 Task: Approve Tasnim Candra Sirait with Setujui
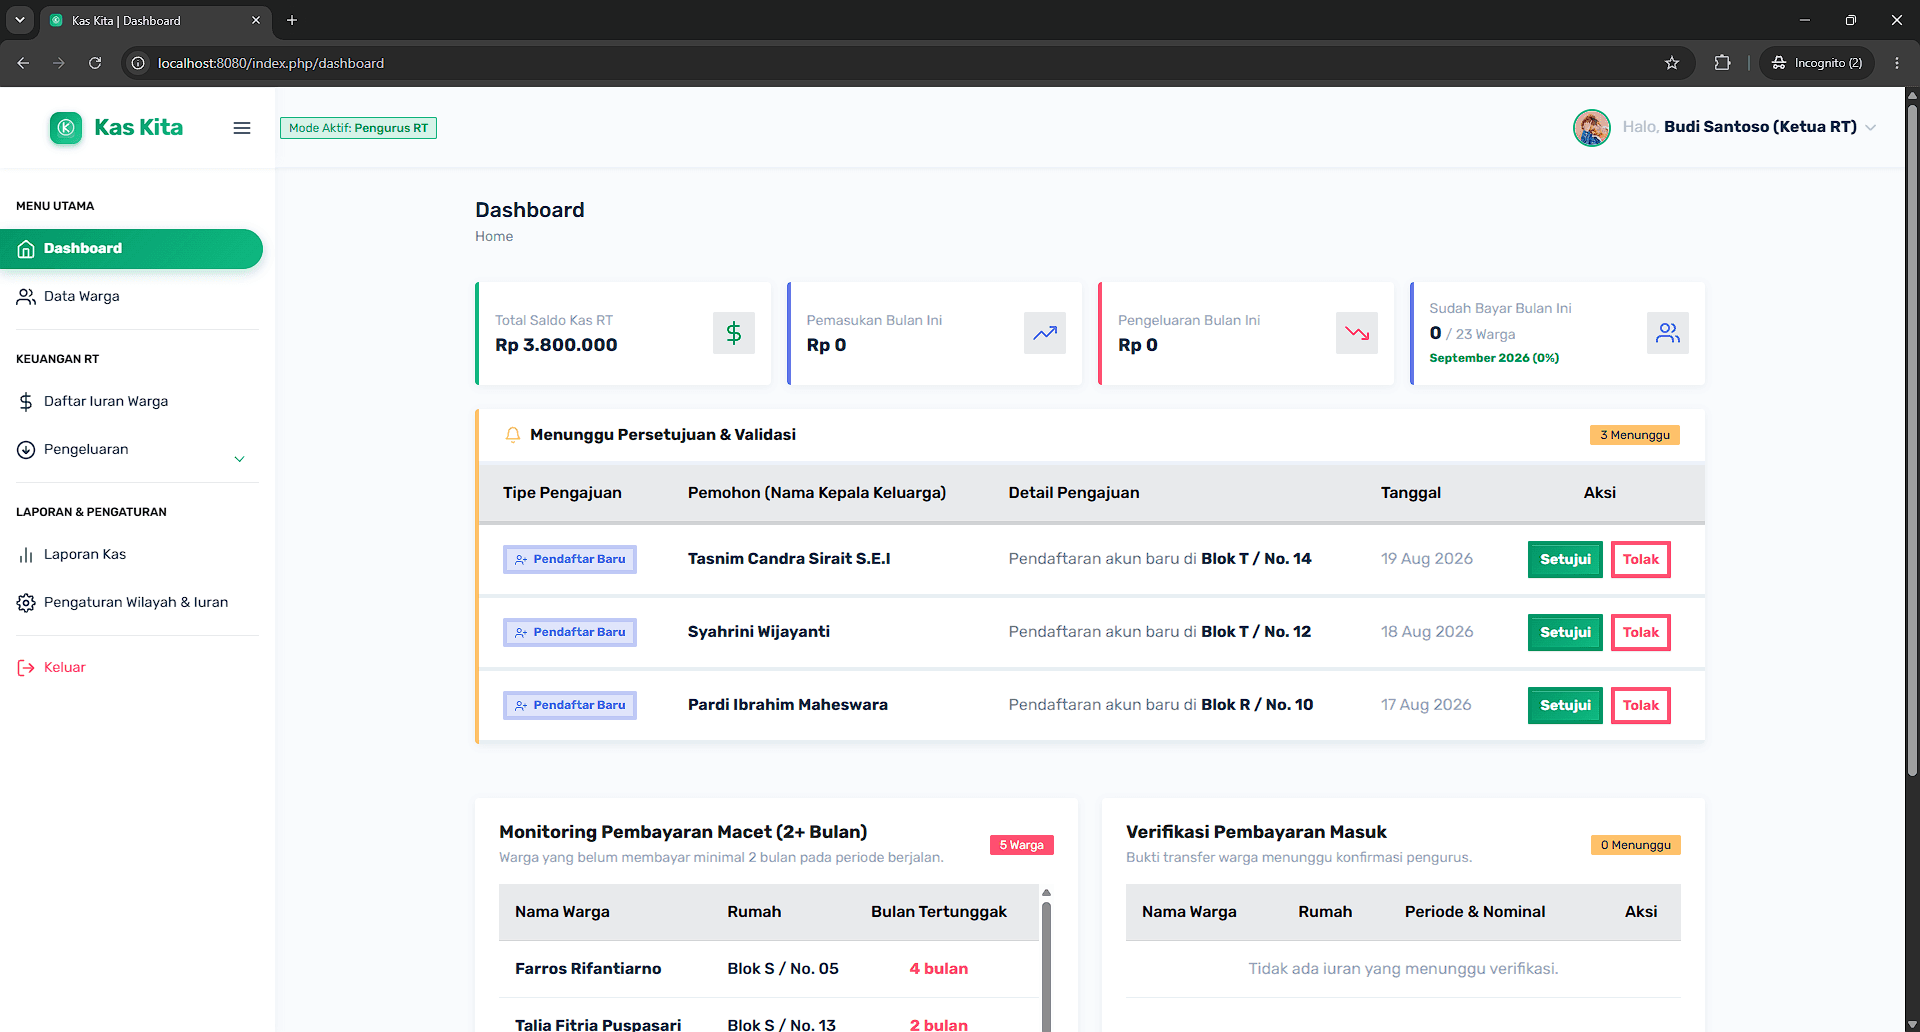[1565, 560]
